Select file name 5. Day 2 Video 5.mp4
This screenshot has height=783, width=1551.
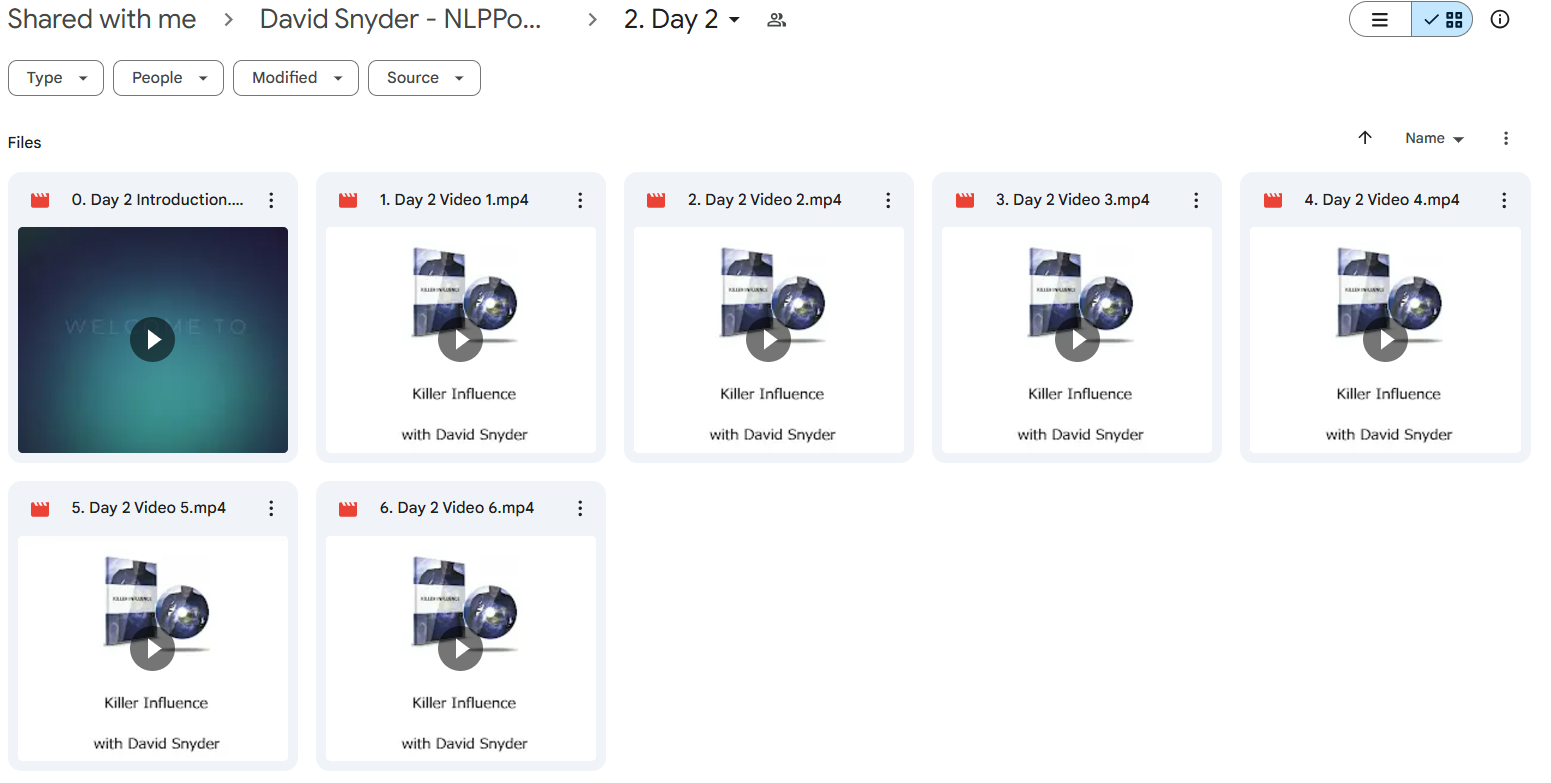point(149,508)
